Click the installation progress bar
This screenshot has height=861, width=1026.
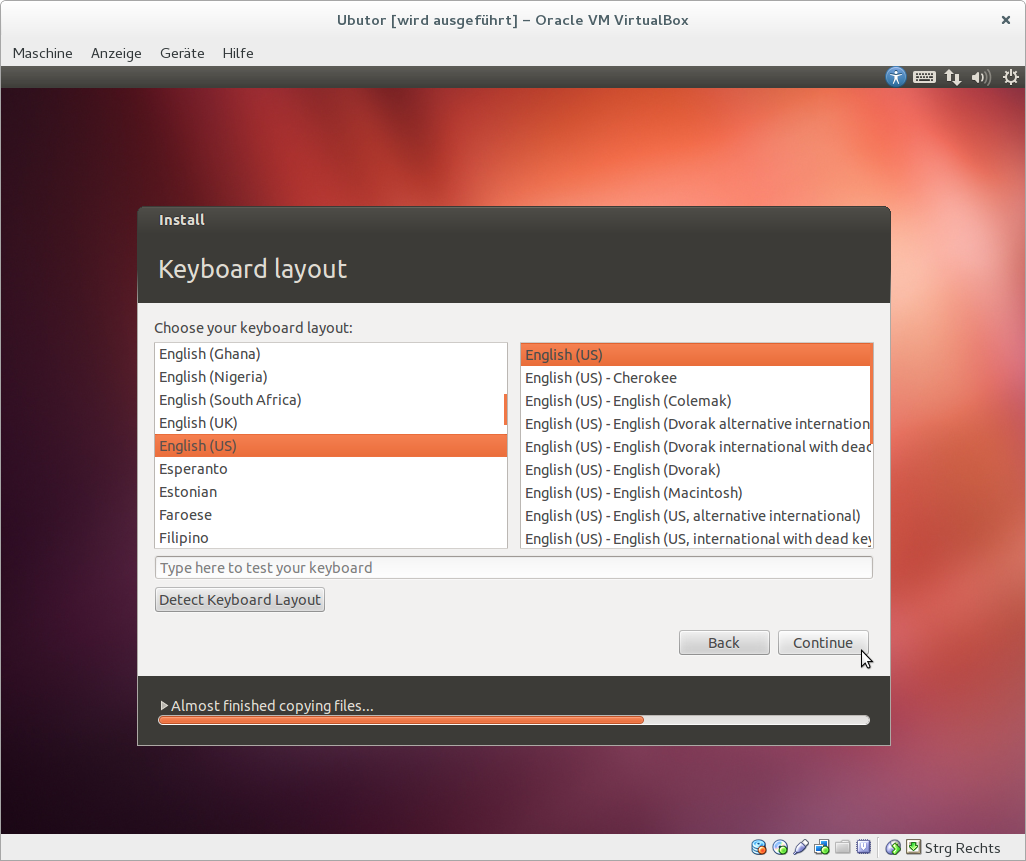coord(514,720)
